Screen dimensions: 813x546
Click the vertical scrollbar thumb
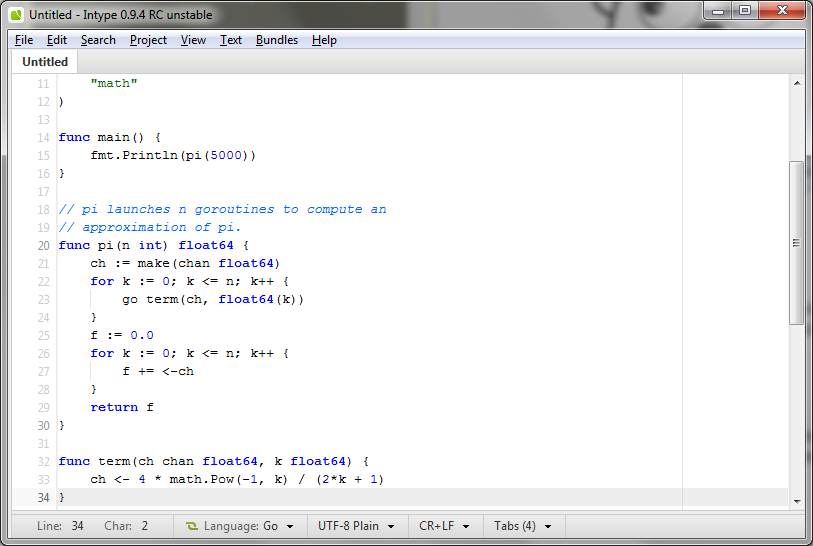point(796,243)
